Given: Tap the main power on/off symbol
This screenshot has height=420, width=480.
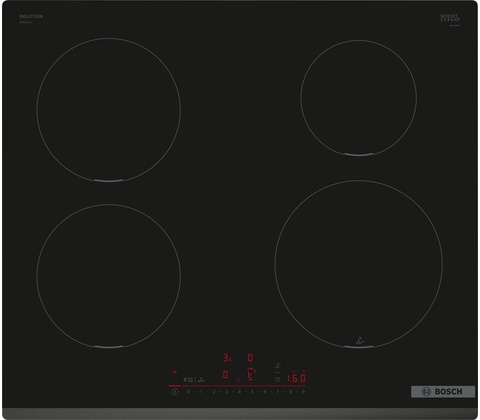Looking at the screenshot, I should pyautogui.click(x=175, y=392).
